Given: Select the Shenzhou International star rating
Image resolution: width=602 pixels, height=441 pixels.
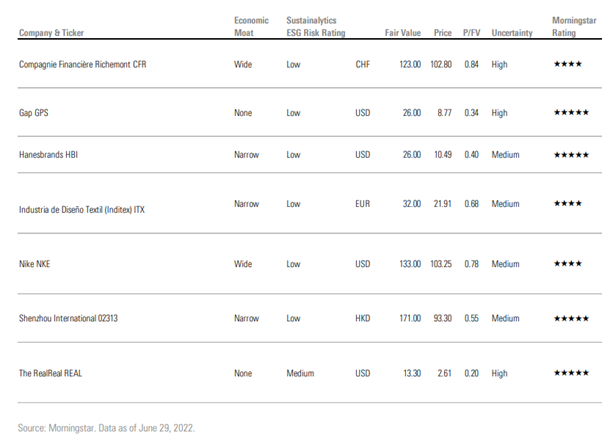Looking at the screenshot, I should (571, 318).
